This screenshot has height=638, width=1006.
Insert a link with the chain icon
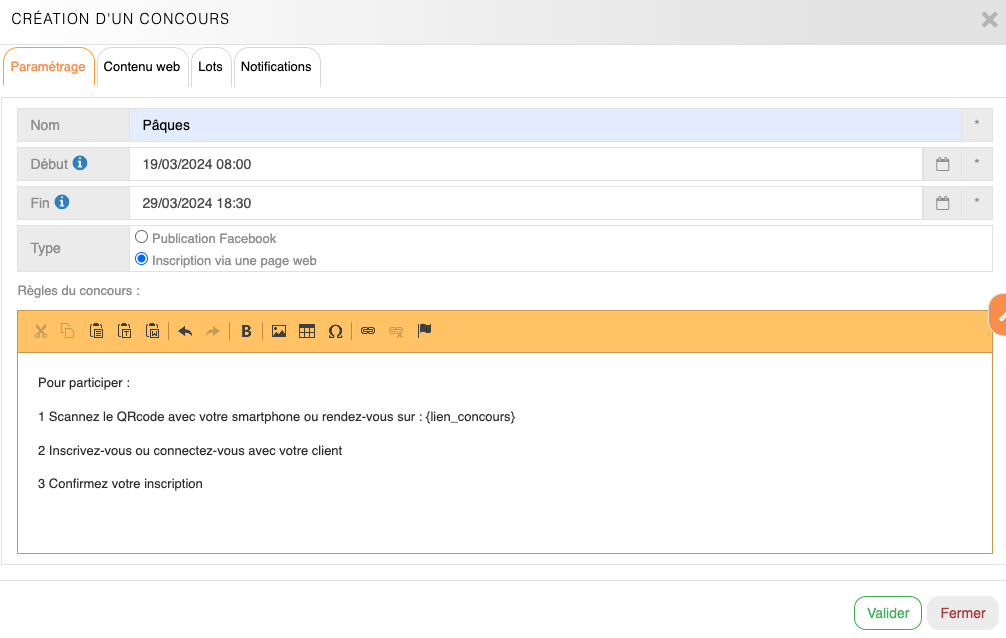click(x=368, y=331)
